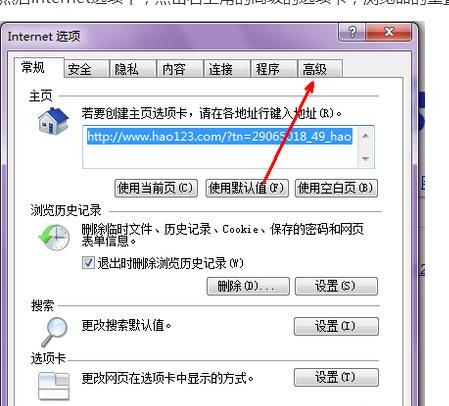Click the question mark help button
This screenshot has width=449, height=406.
click(x=352, y=32)
